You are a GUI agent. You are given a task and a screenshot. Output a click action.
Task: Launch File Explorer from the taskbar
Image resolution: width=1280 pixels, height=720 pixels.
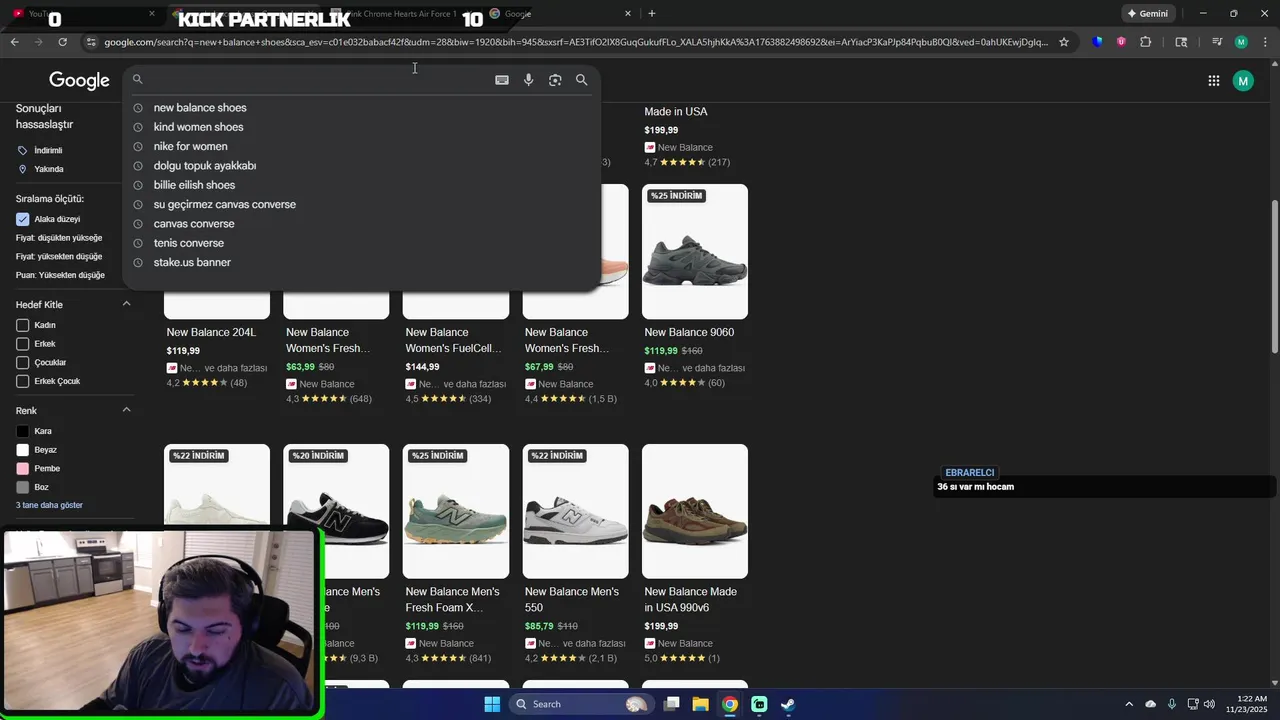(701, 704)
